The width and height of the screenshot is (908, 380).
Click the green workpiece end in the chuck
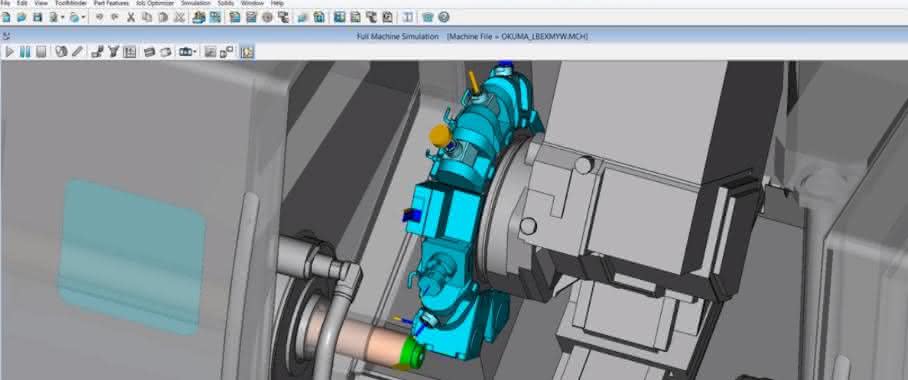pos(413,352)
